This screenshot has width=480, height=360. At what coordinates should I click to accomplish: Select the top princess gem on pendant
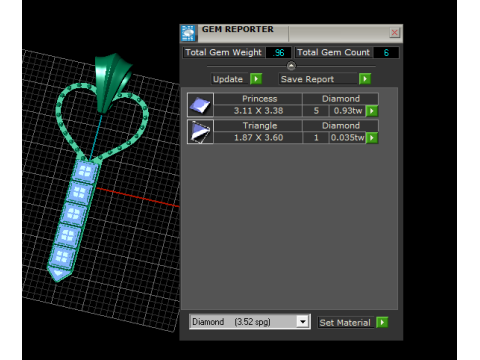tap(85, 172)
